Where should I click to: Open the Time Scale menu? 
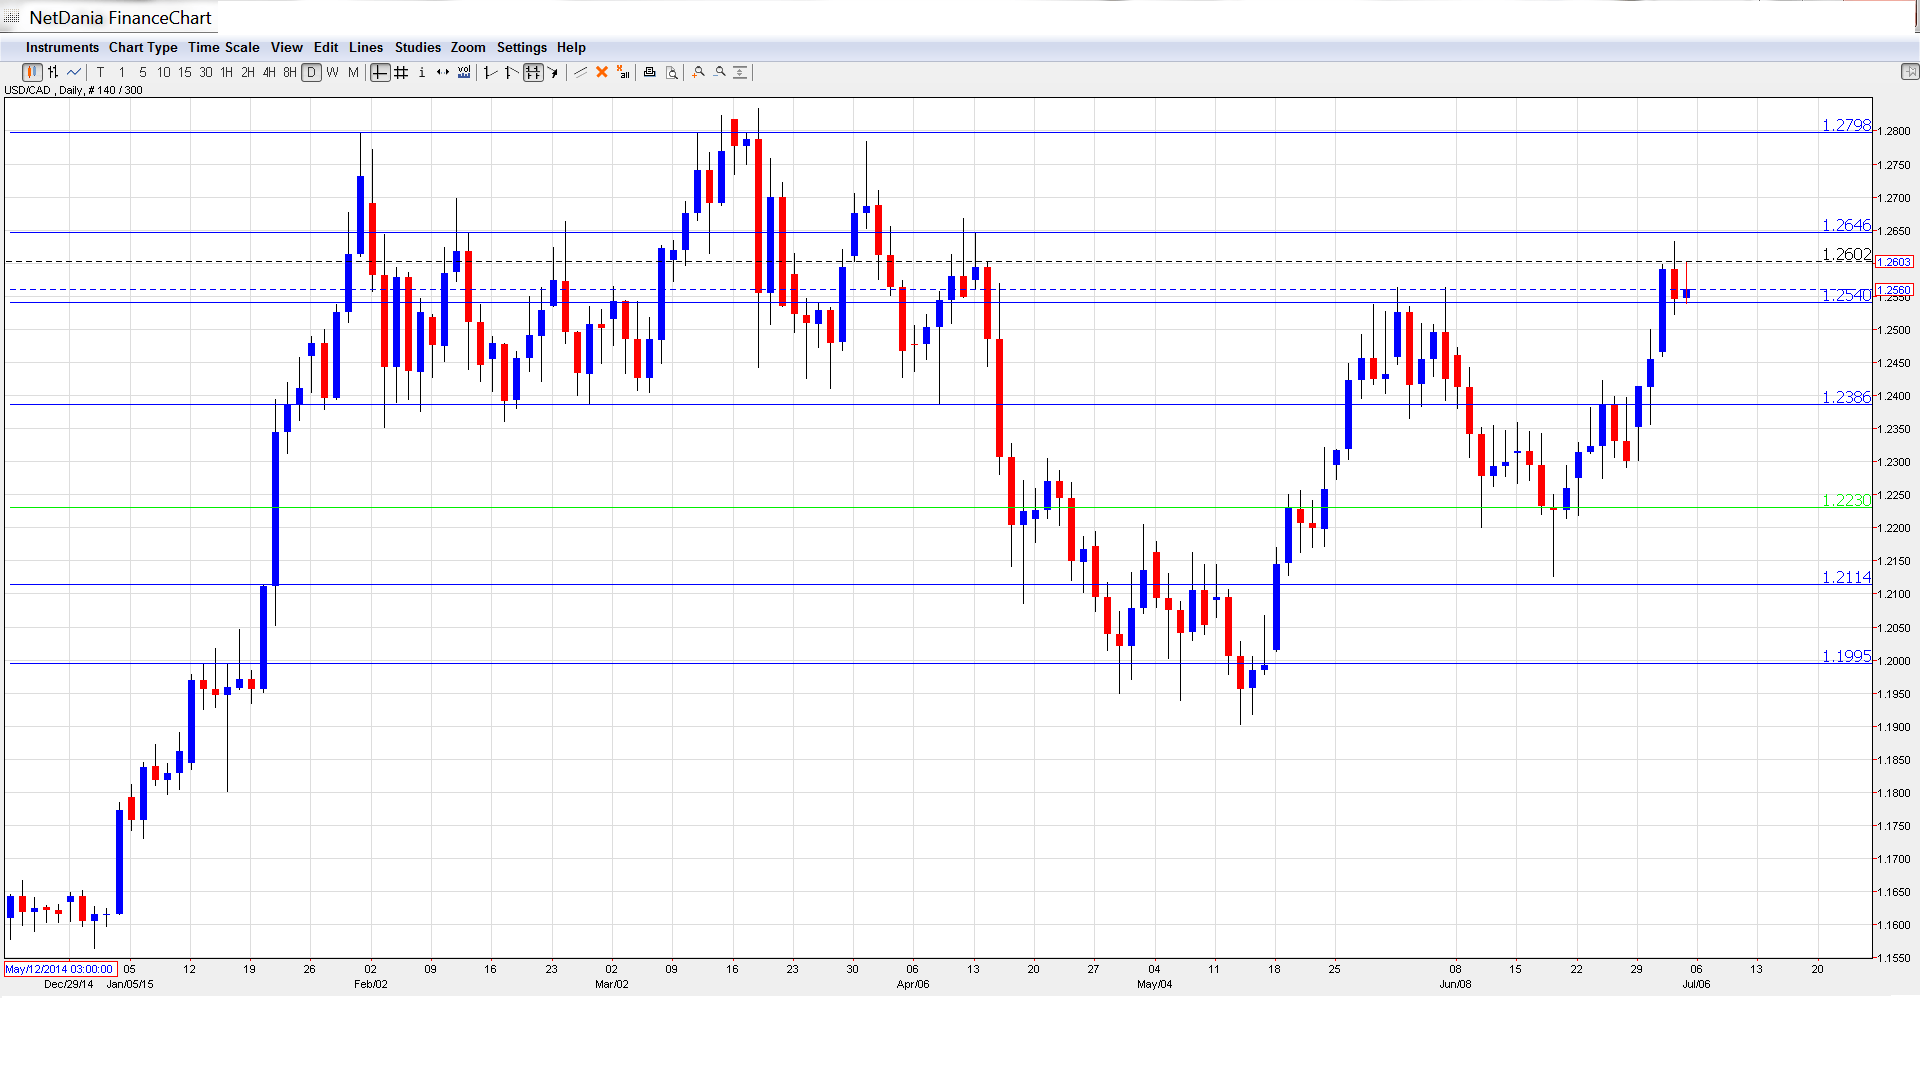(223, 47)
